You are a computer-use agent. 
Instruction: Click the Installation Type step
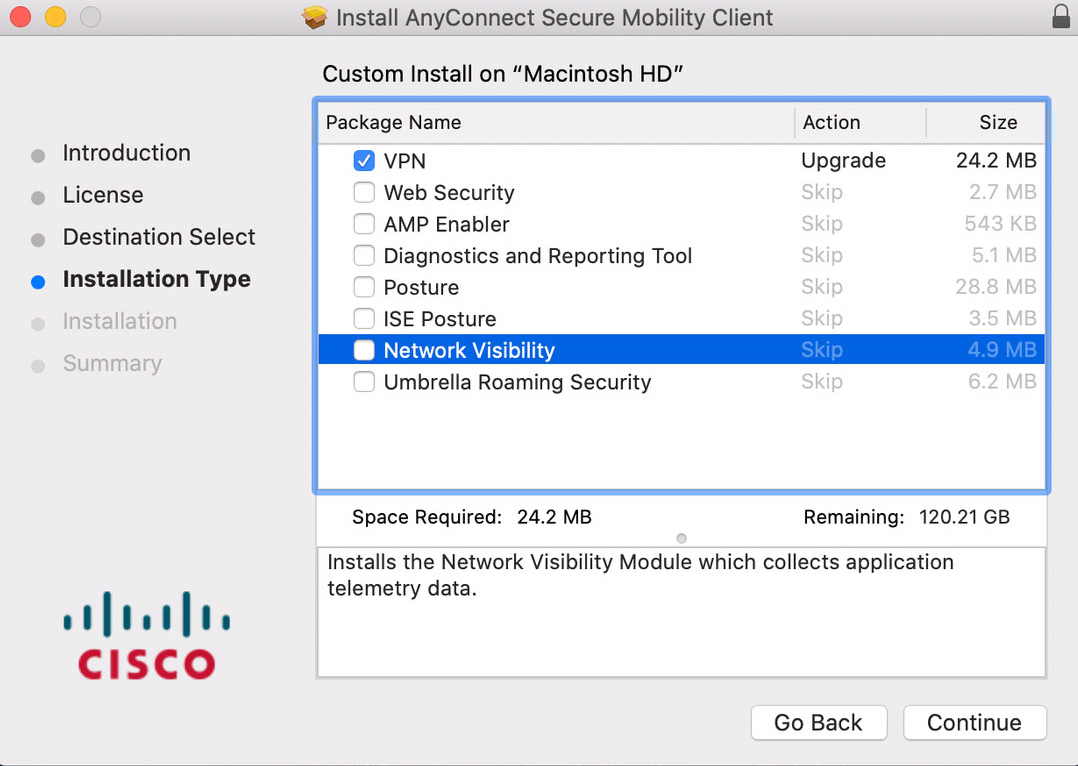click(157, 279)
